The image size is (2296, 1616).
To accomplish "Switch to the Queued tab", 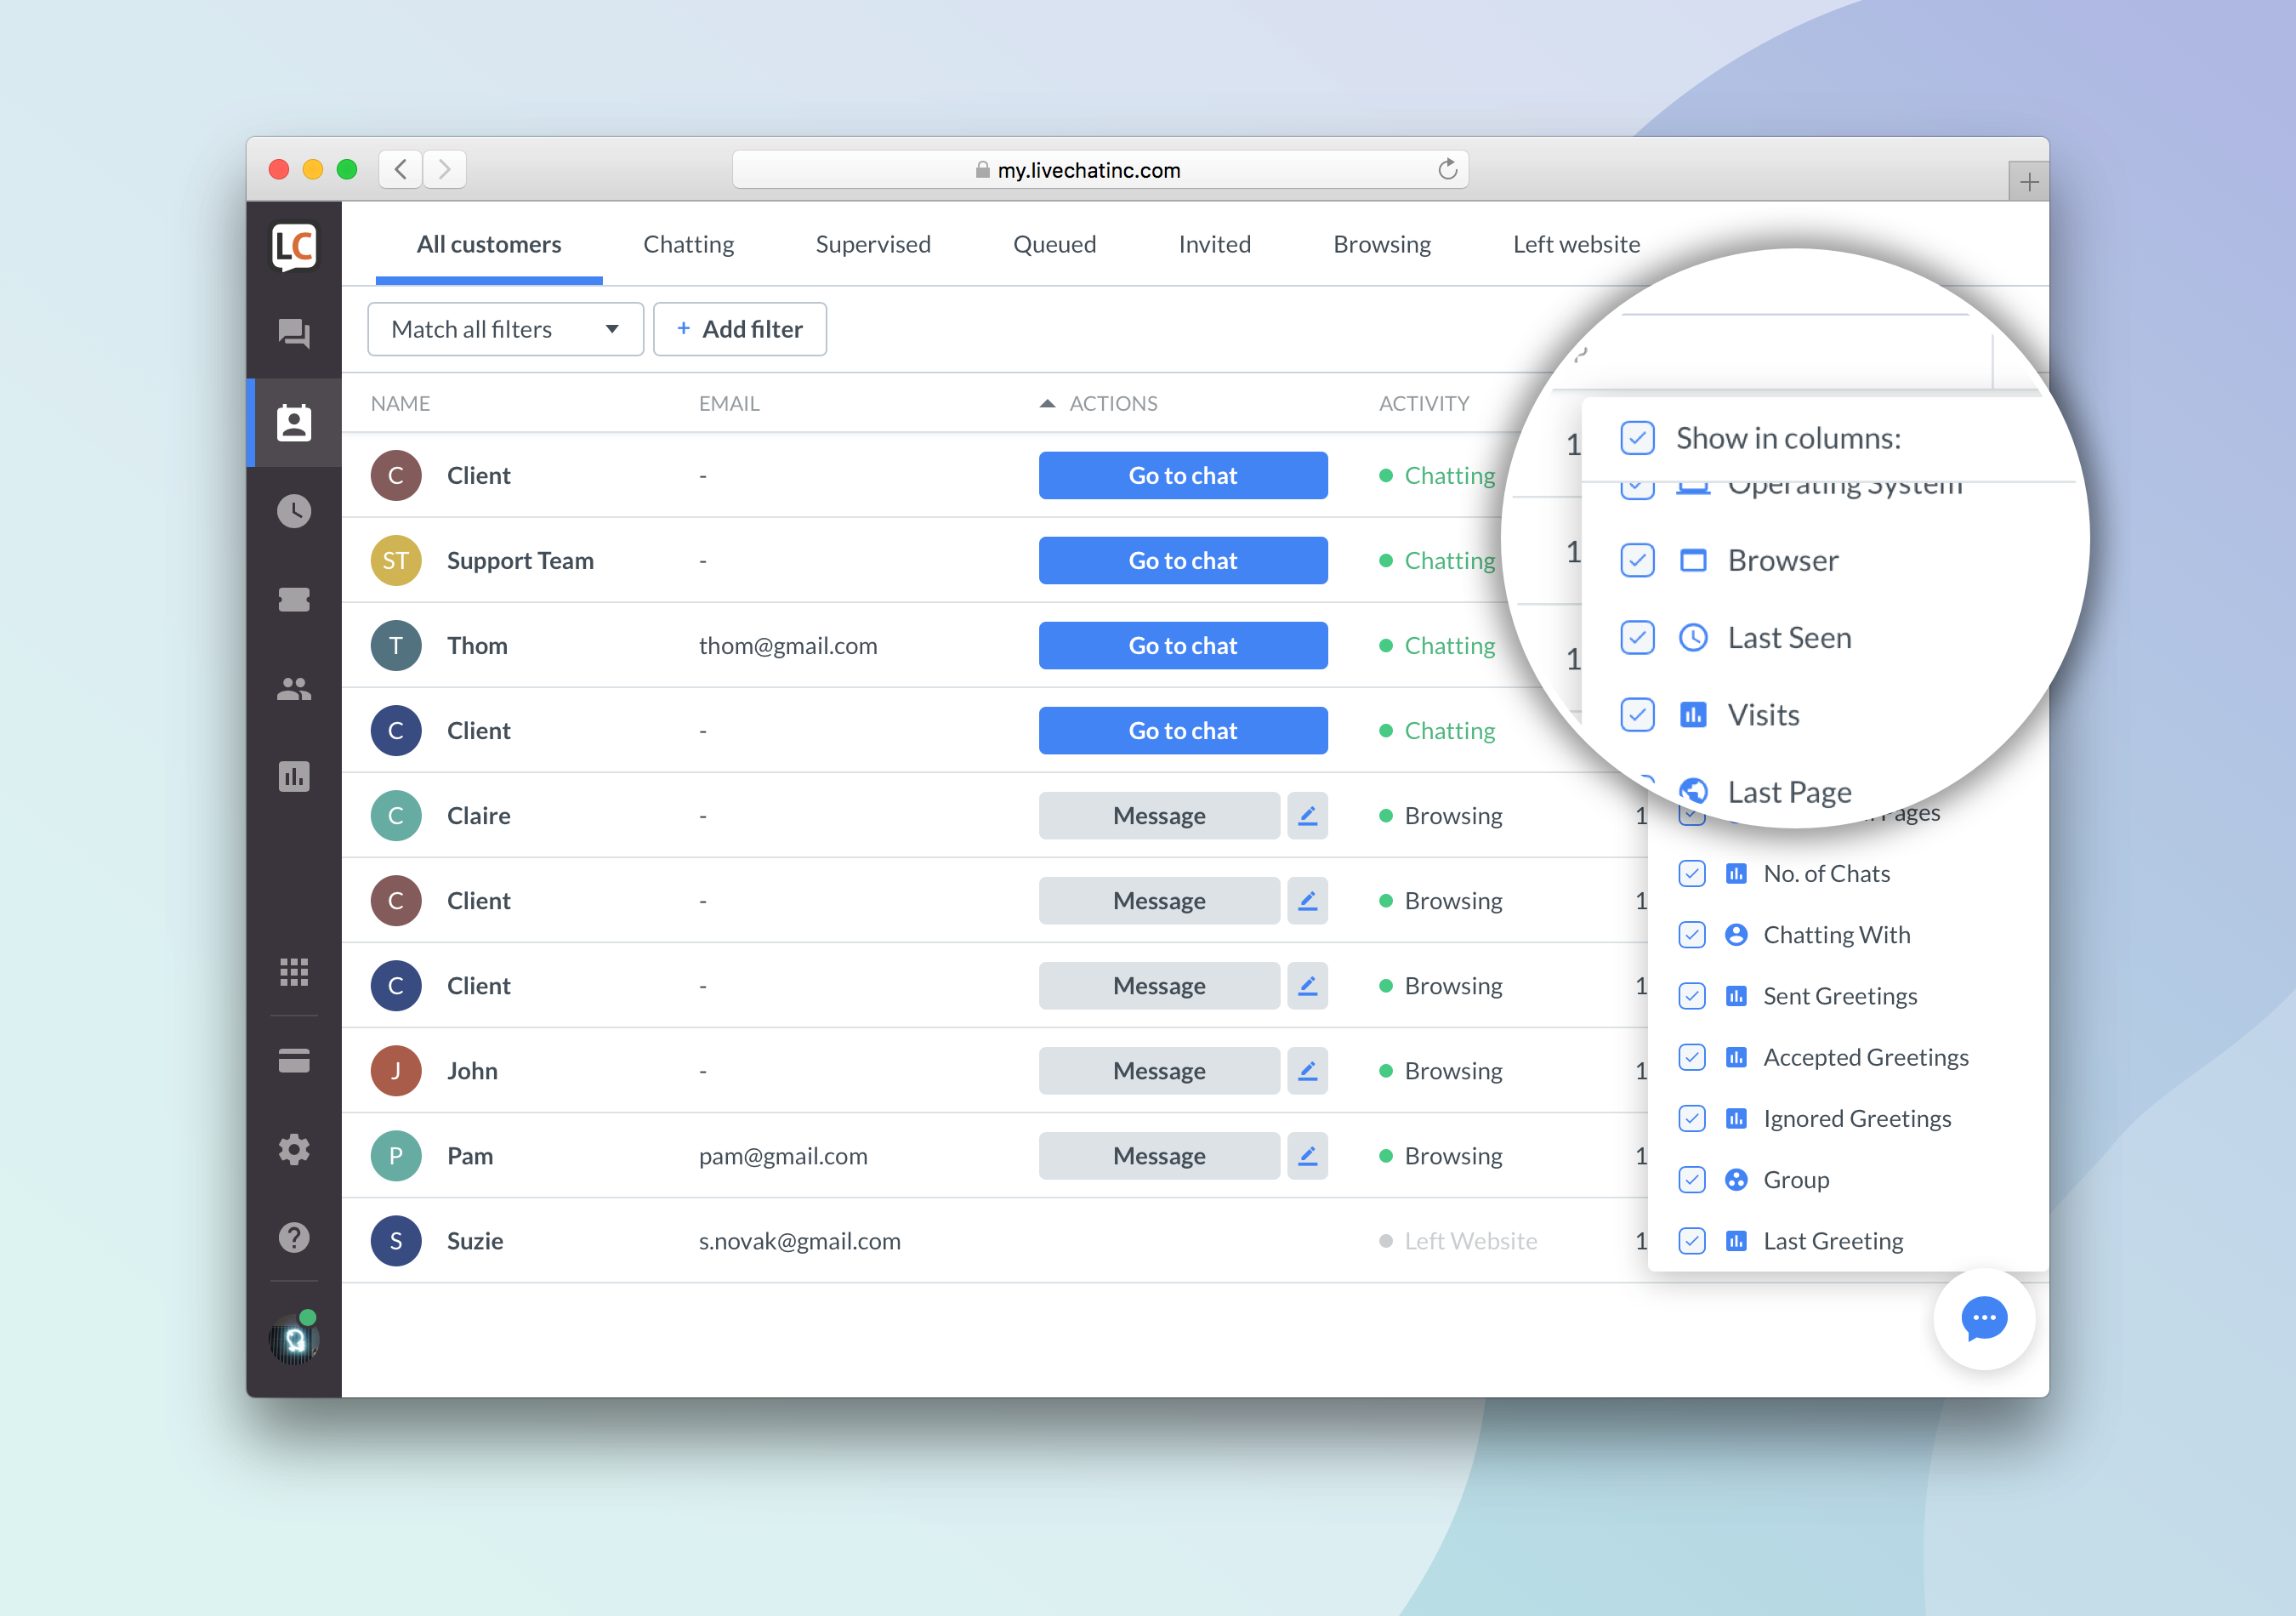I will 1051,243.
